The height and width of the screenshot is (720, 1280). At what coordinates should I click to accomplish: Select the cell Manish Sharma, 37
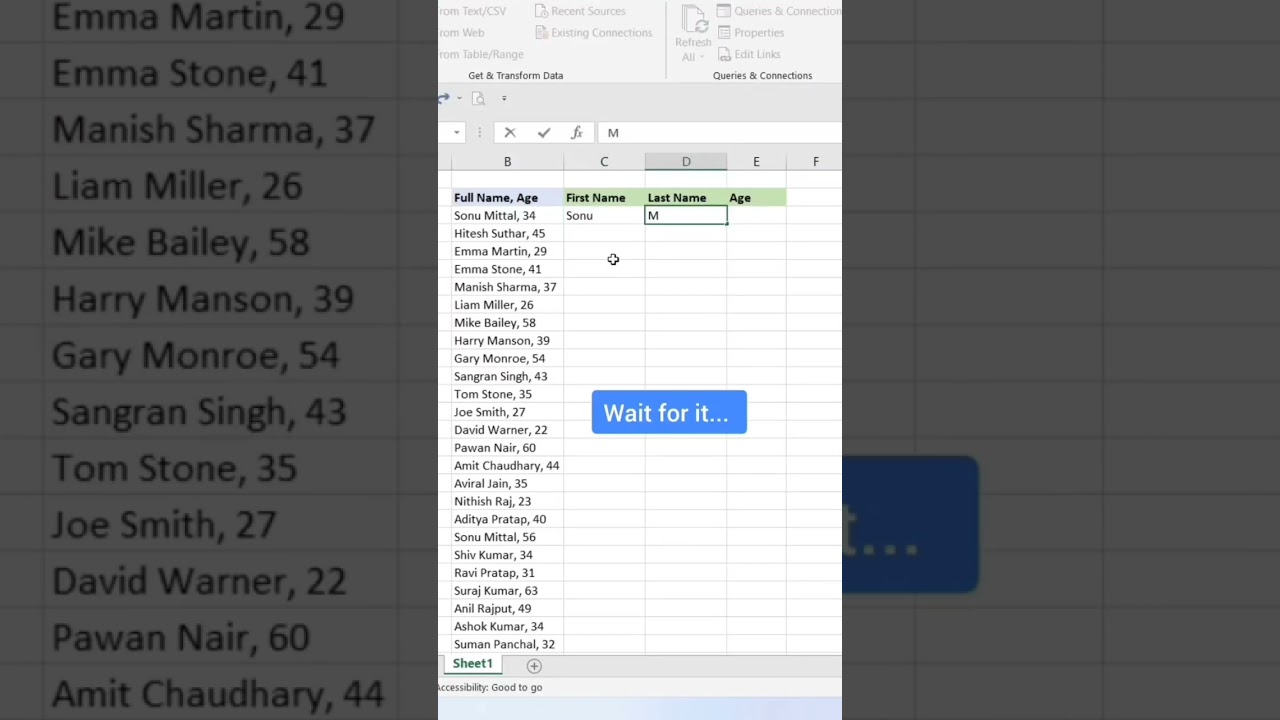(x=507, y=287)
